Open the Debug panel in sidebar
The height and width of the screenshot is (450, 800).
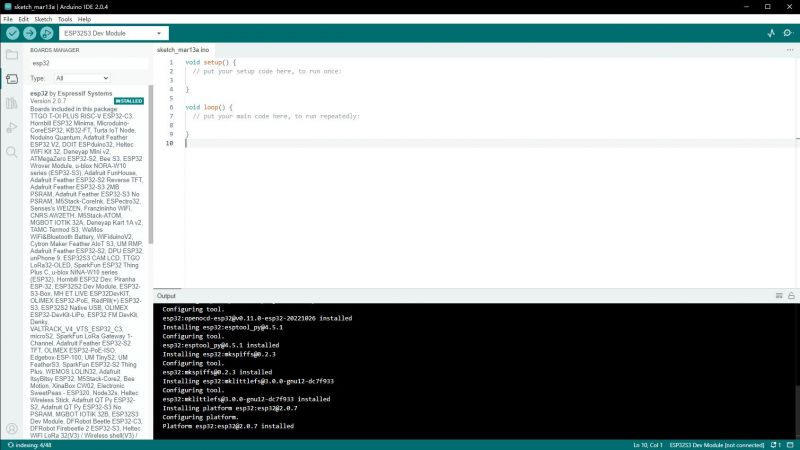point(12,127)
